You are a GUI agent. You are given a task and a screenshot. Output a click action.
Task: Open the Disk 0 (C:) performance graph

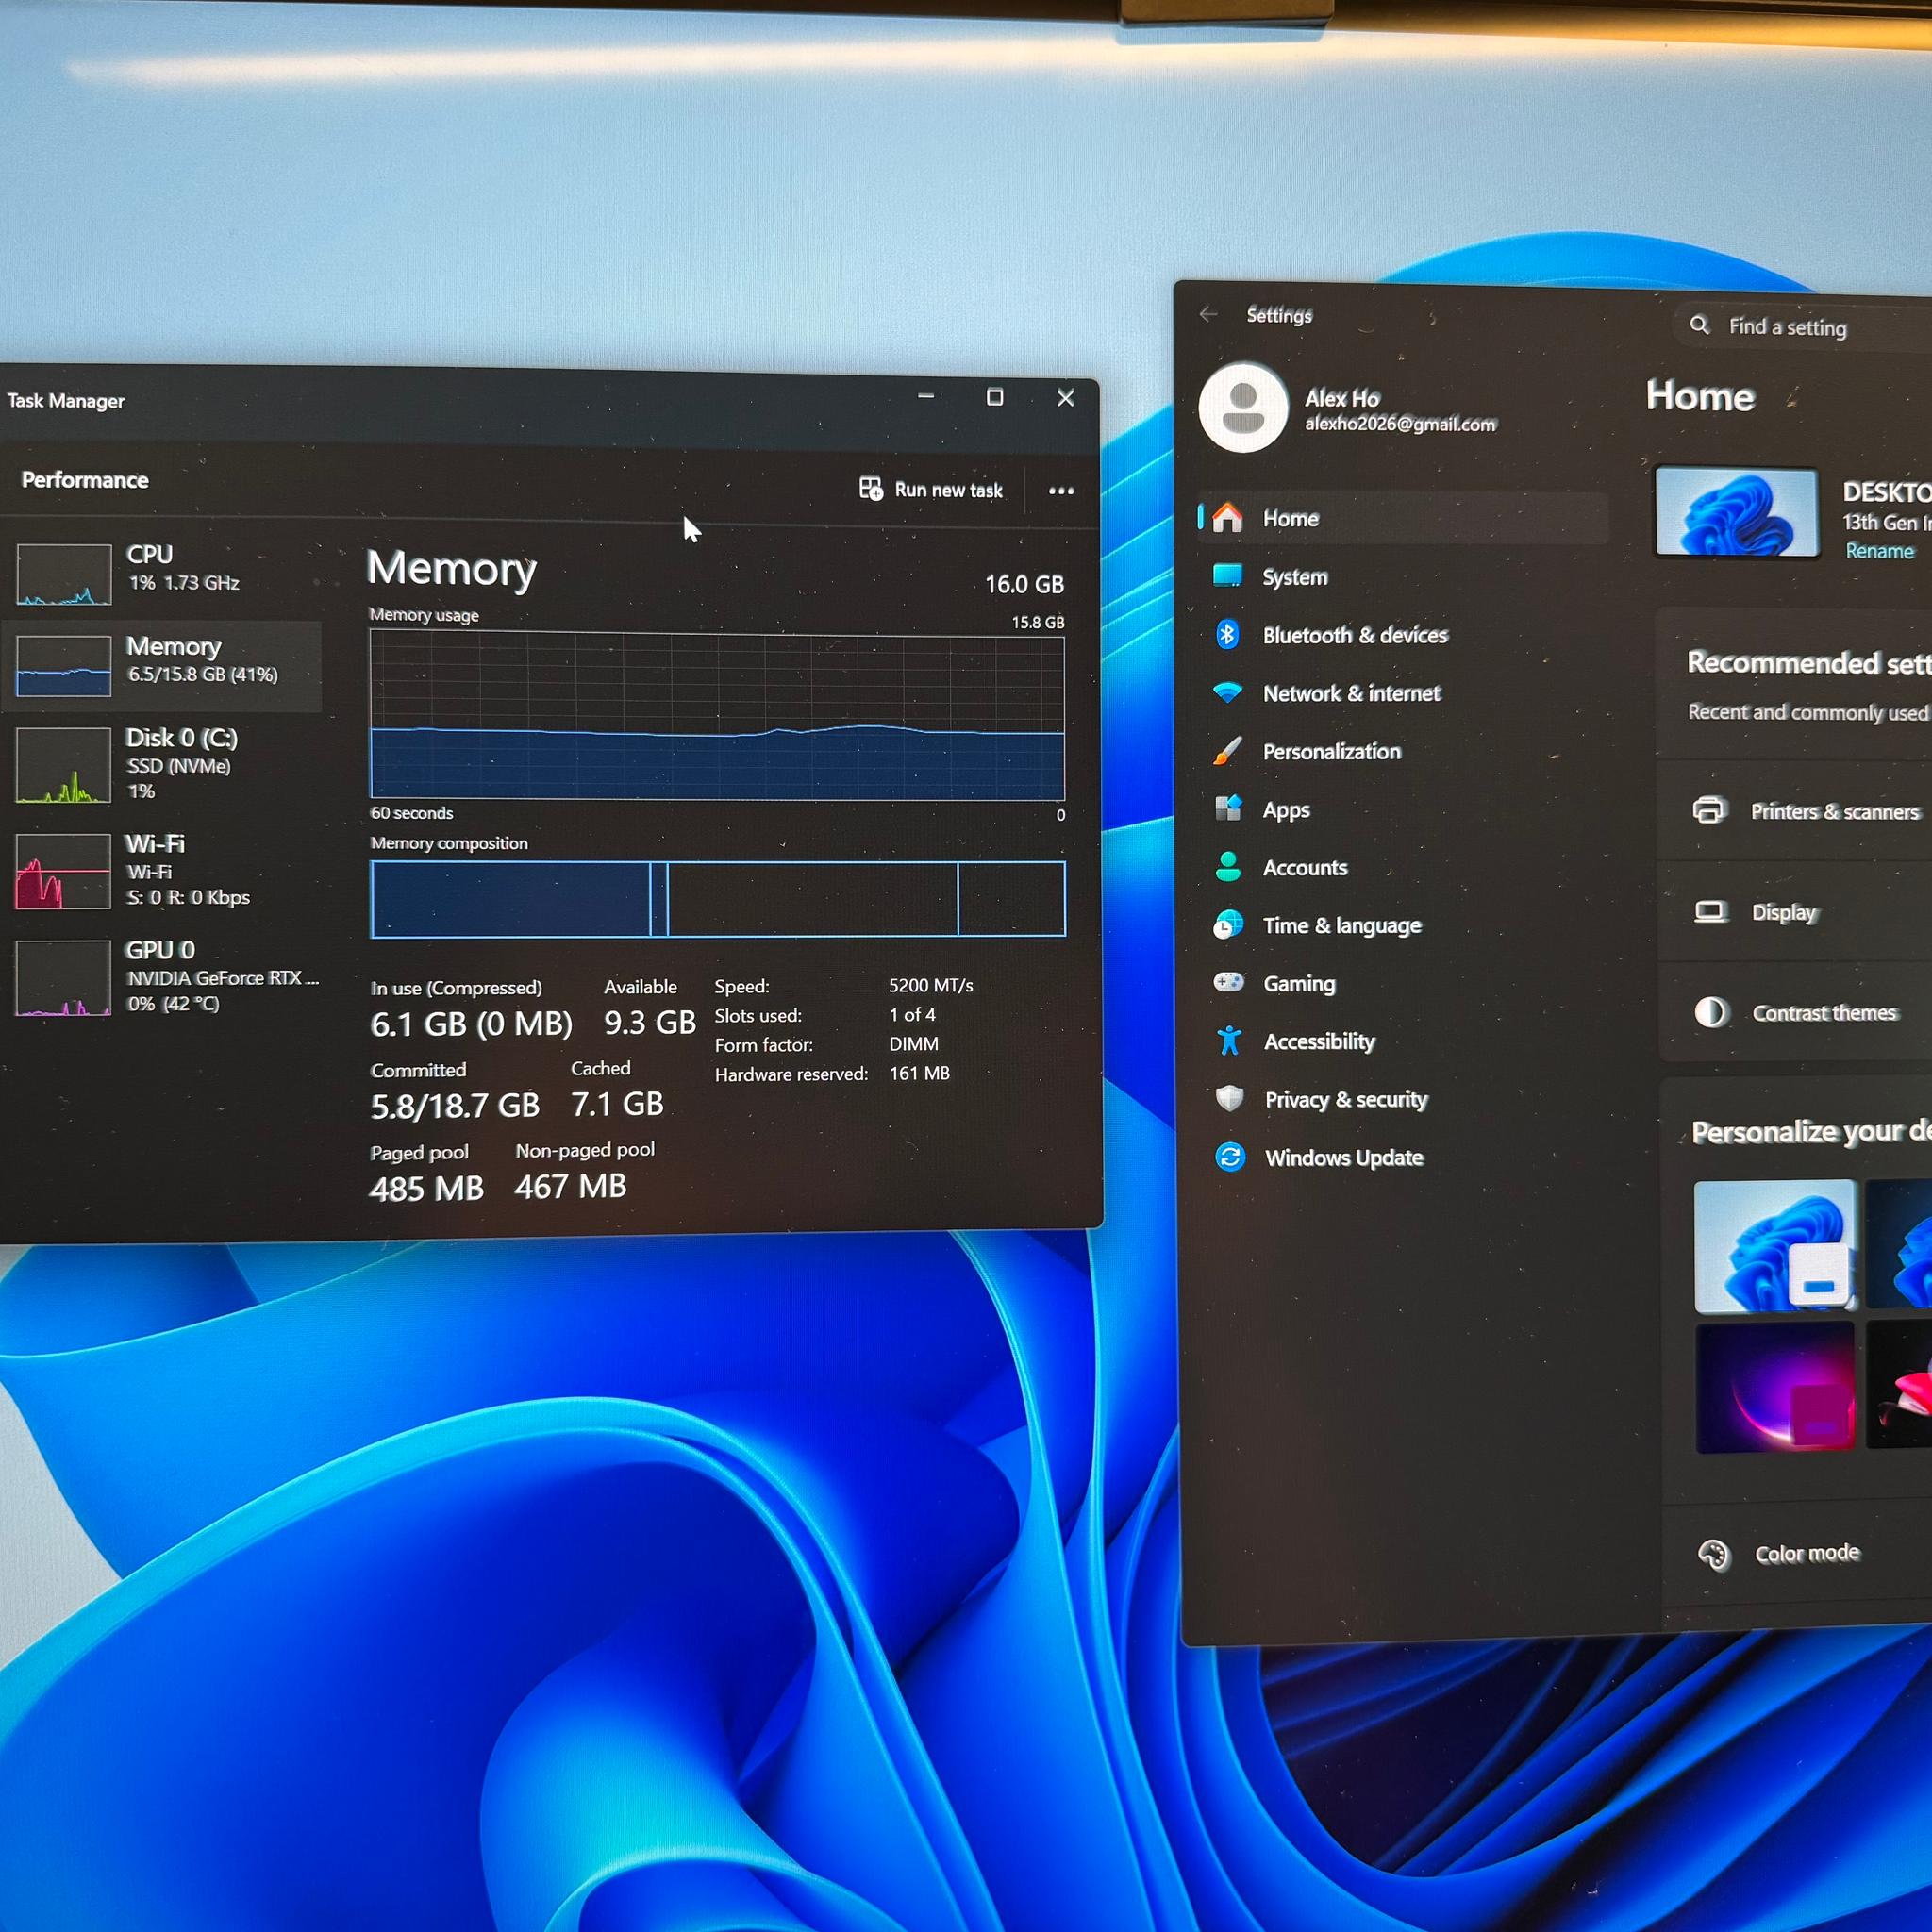63,765
